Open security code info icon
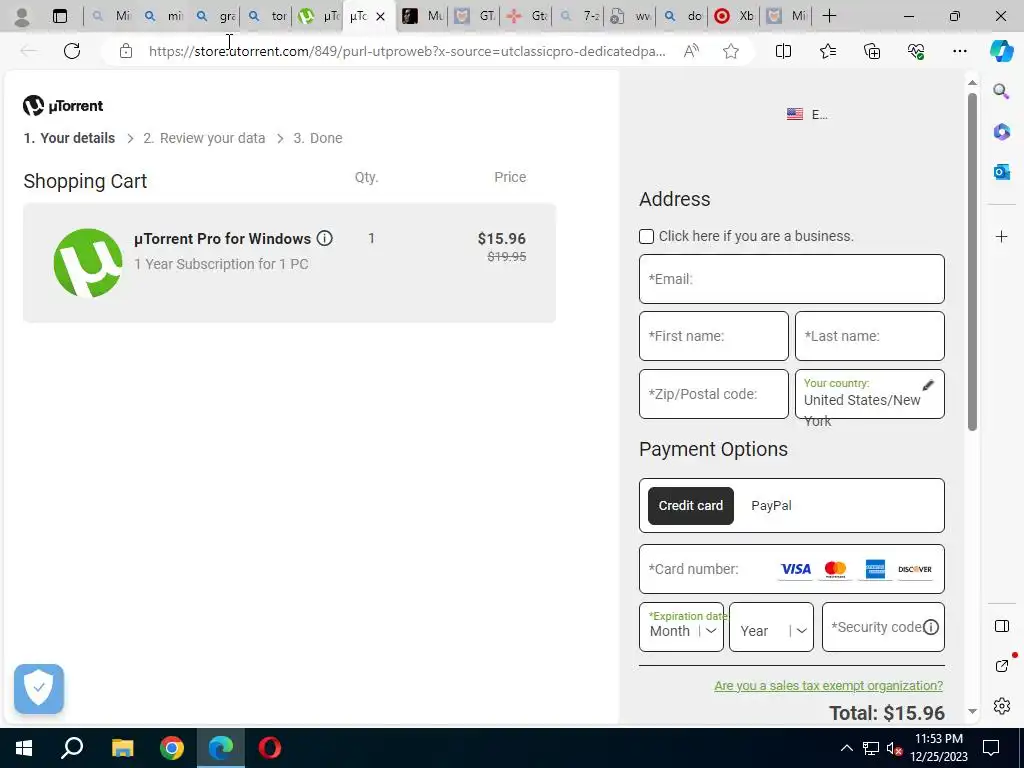This screenshot has width=1024, height=768. (x=931, y=627)
